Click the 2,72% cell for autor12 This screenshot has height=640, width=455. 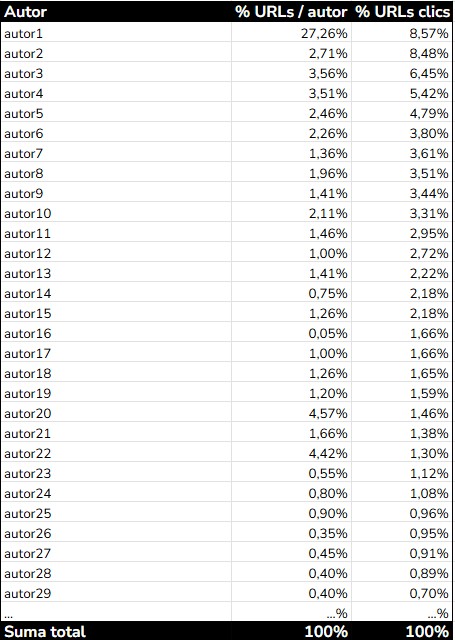[429, 253]
